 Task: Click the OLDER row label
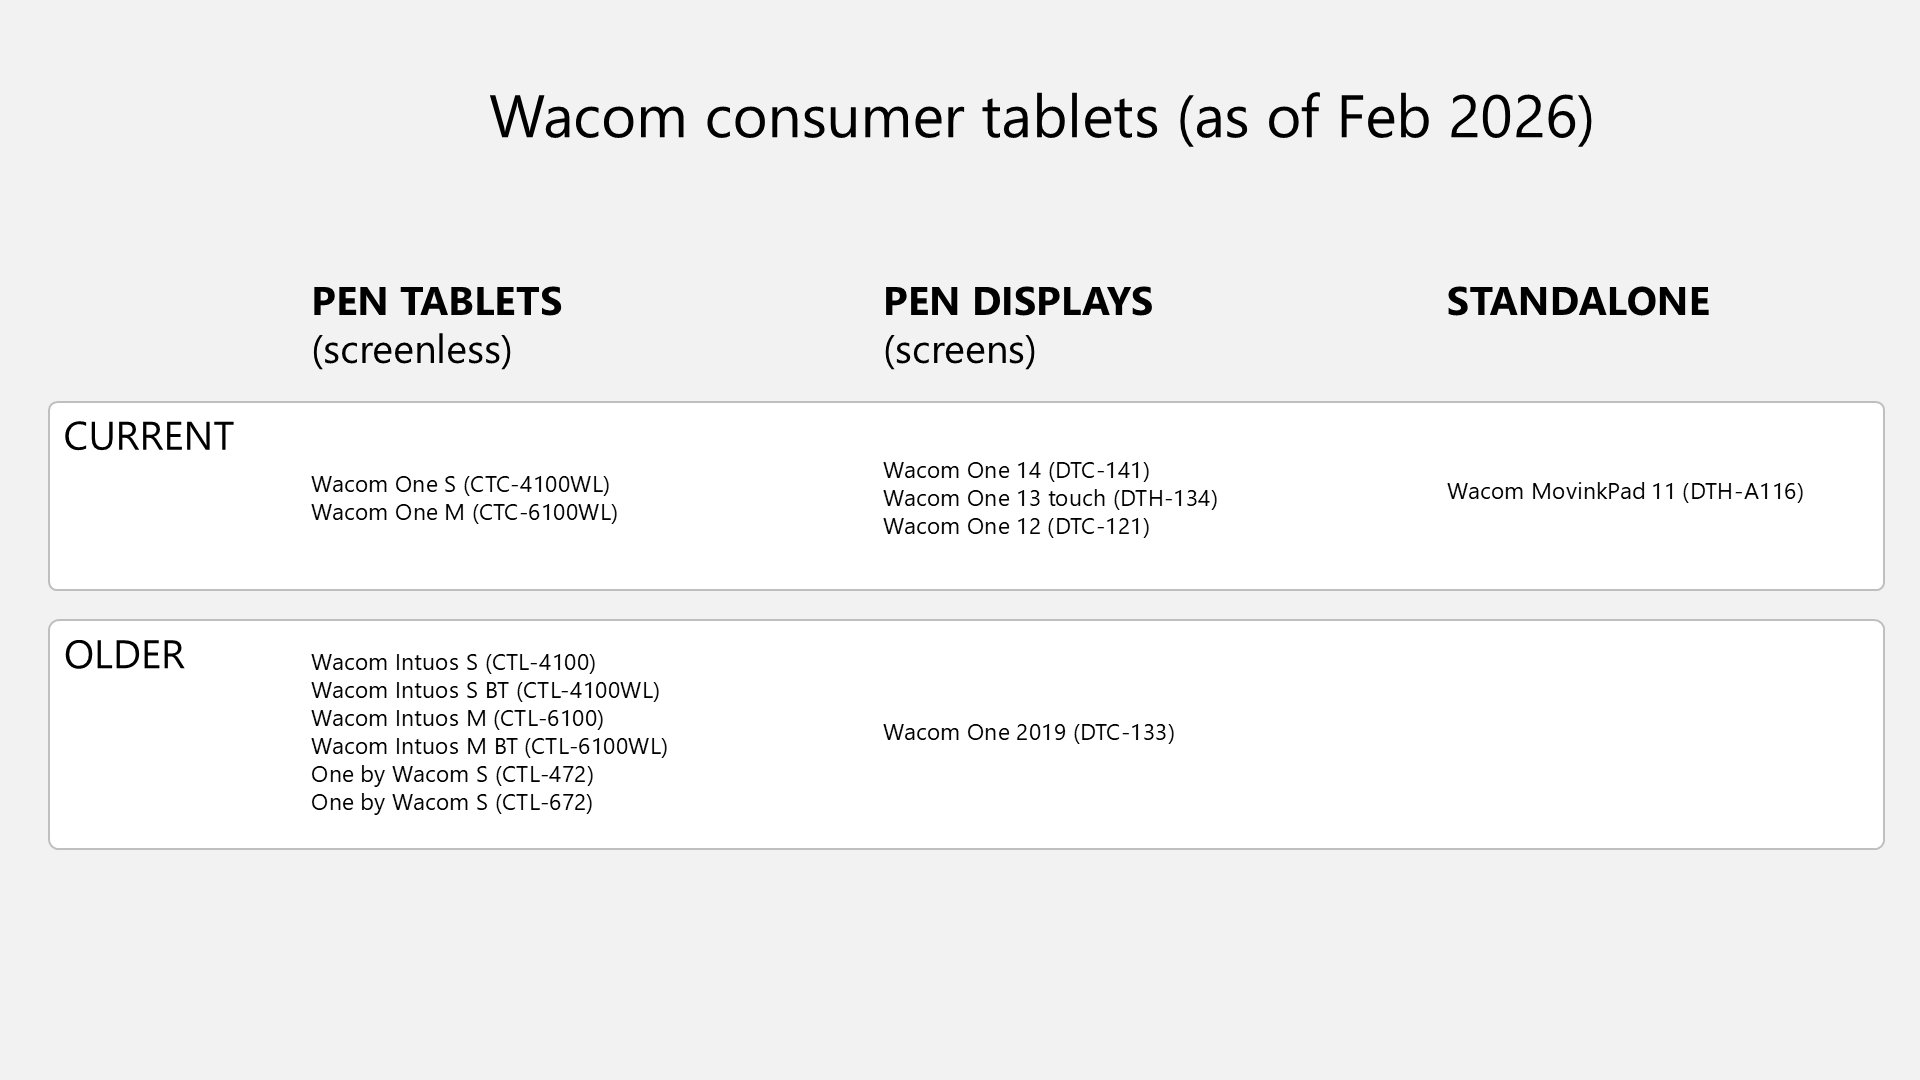coord(124,655)
